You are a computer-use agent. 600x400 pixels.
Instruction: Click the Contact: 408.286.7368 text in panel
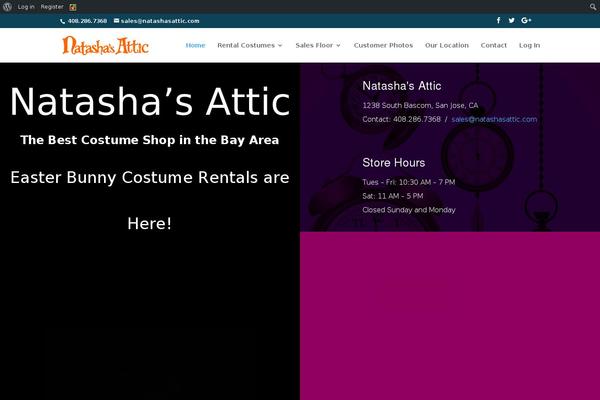point(401,119)
